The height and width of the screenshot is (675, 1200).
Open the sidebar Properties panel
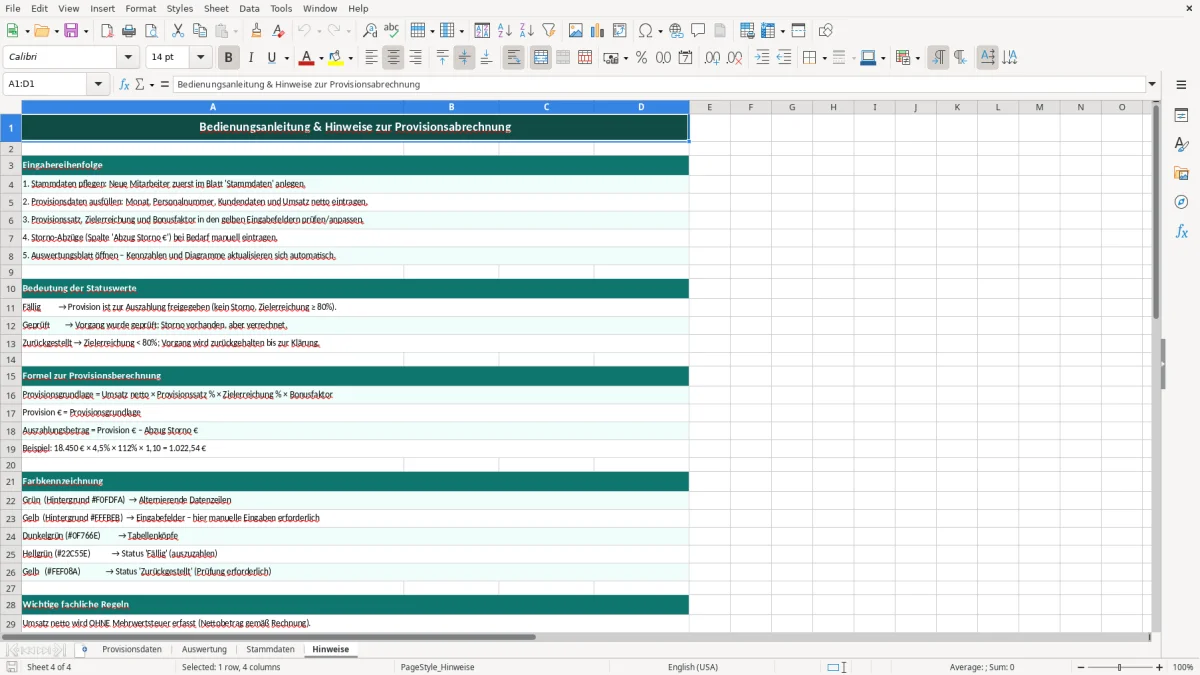pyautogui.click(x=1181, y=116)
